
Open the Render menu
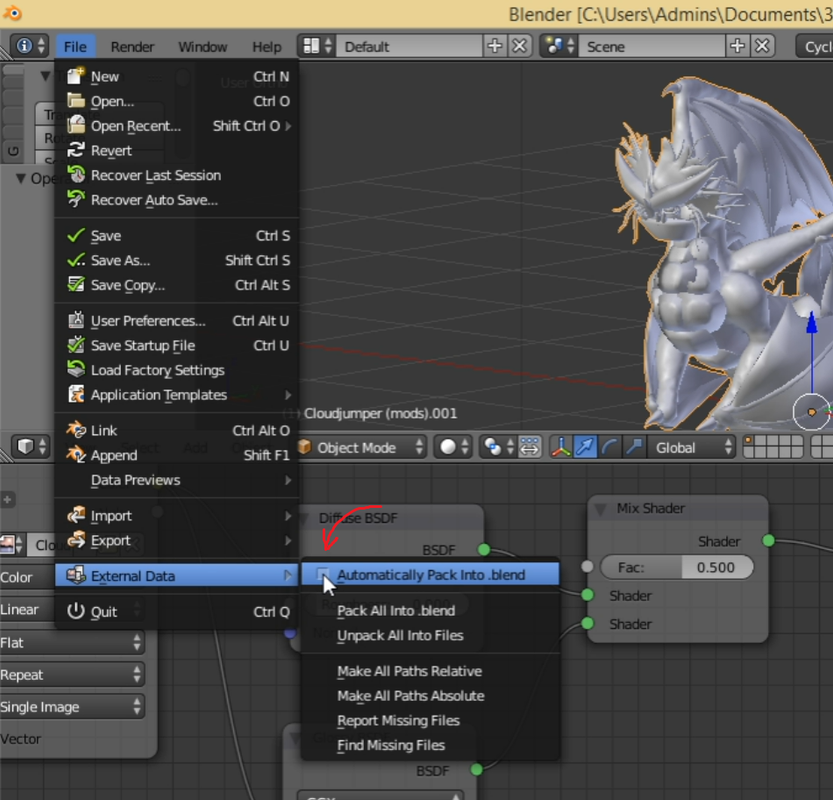pos(132,47)
